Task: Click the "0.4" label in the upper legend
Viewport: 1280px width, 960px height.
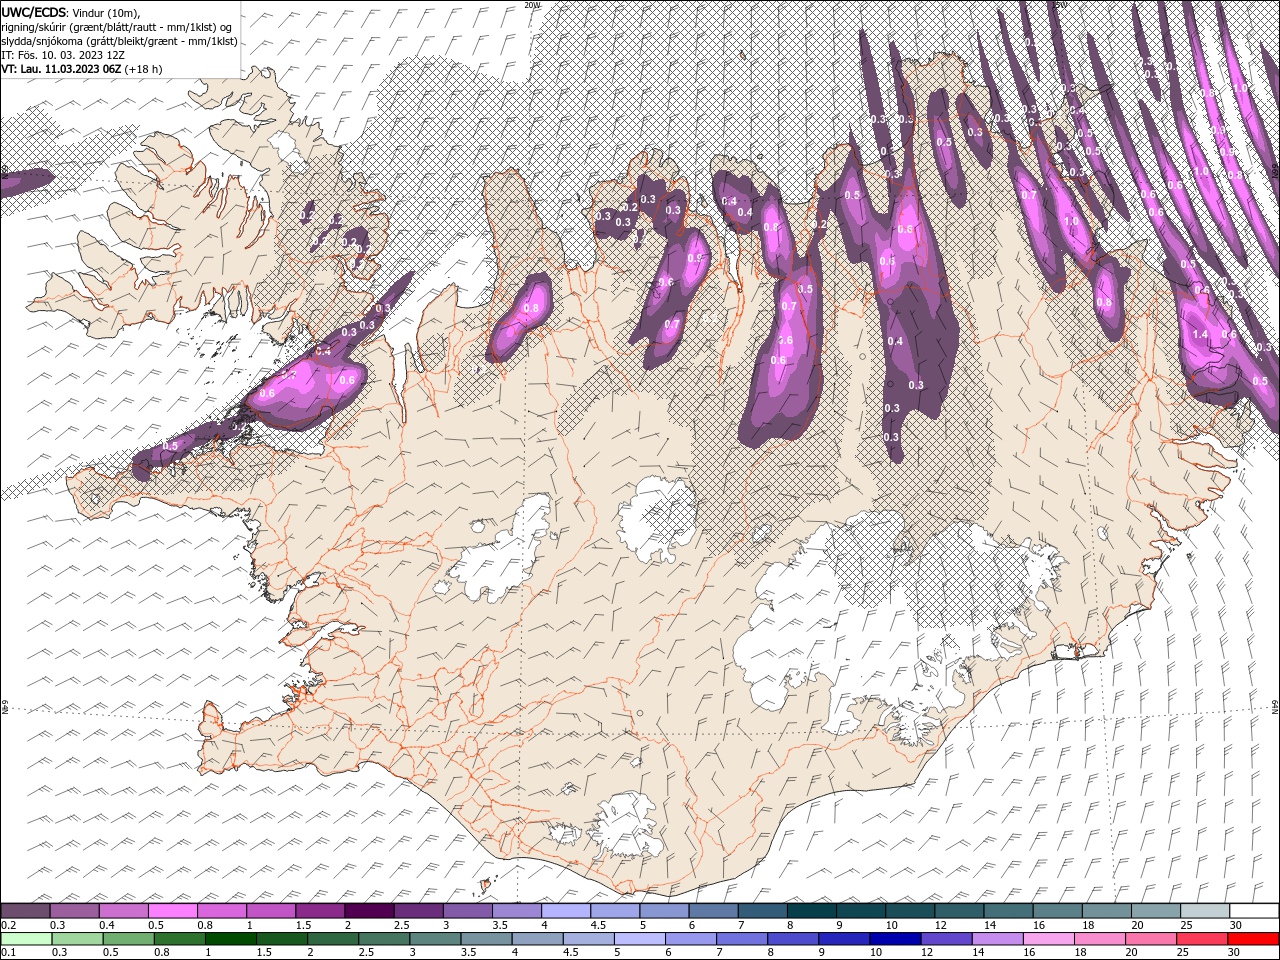Action: [x=107, y=925]
